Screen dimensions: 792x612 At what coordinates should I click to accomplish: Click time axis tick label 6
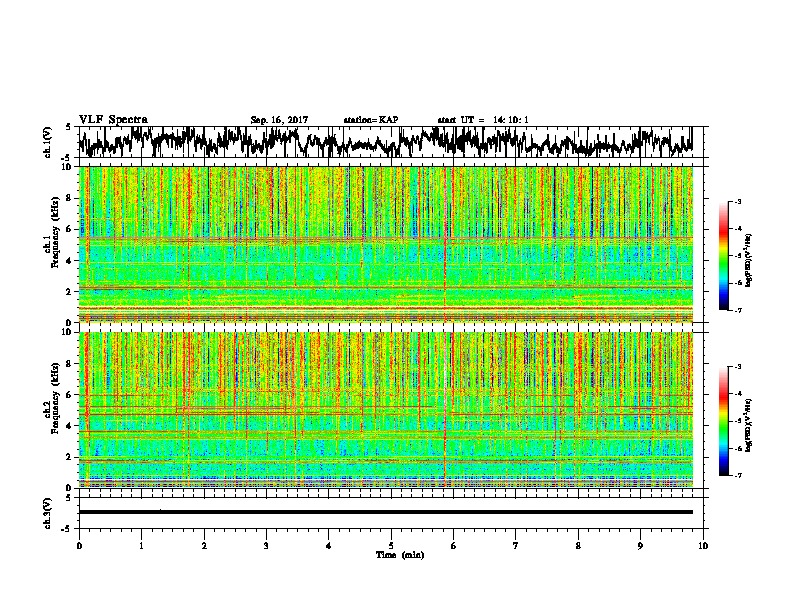[x=454, y=546]
